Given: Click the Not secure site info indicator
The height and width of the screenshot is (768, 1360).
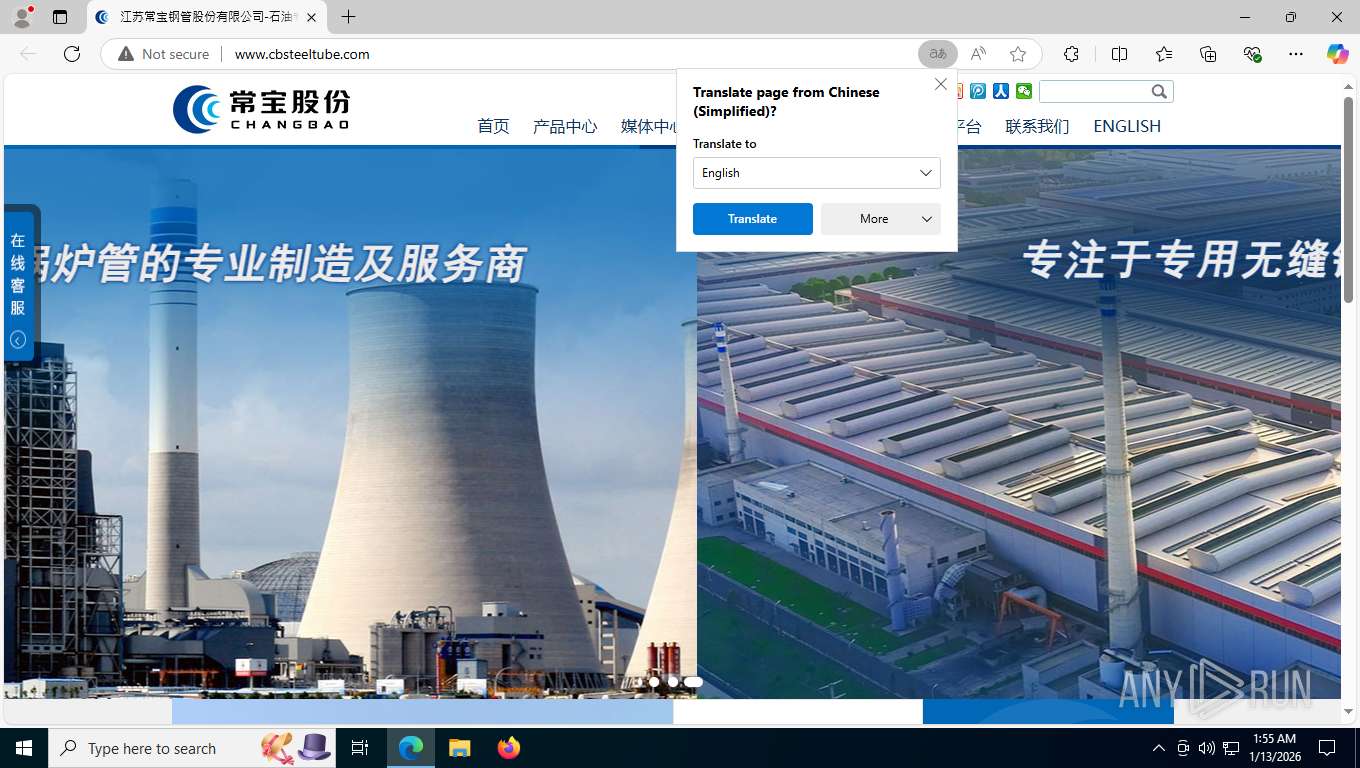Looking at the screenshot, I should [164, 54].
